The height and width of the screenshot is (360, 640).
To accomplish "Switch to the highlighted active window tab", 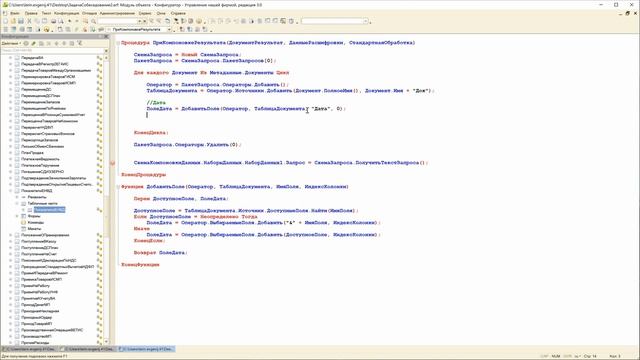I will 147,349.
